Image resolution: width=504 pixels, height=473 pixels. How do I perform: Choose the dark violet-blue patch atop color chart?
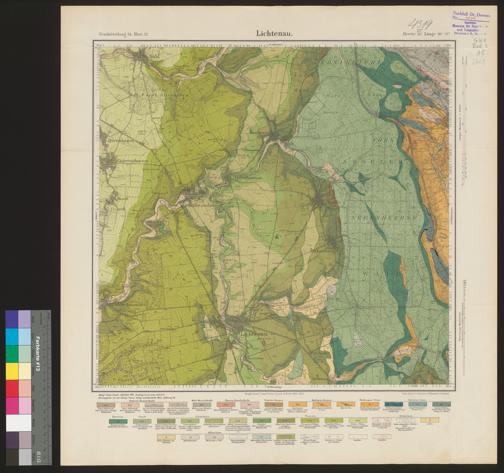(12, 319)
